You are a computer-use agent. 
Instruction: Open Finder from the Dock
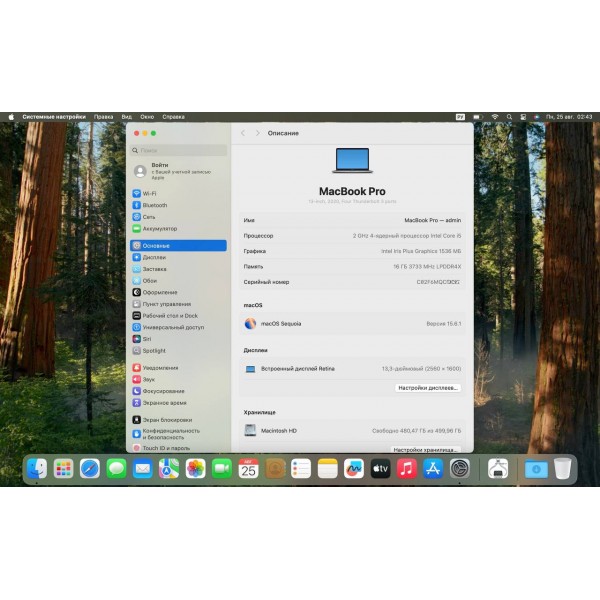pyautogui.click(x=37, y=468)
